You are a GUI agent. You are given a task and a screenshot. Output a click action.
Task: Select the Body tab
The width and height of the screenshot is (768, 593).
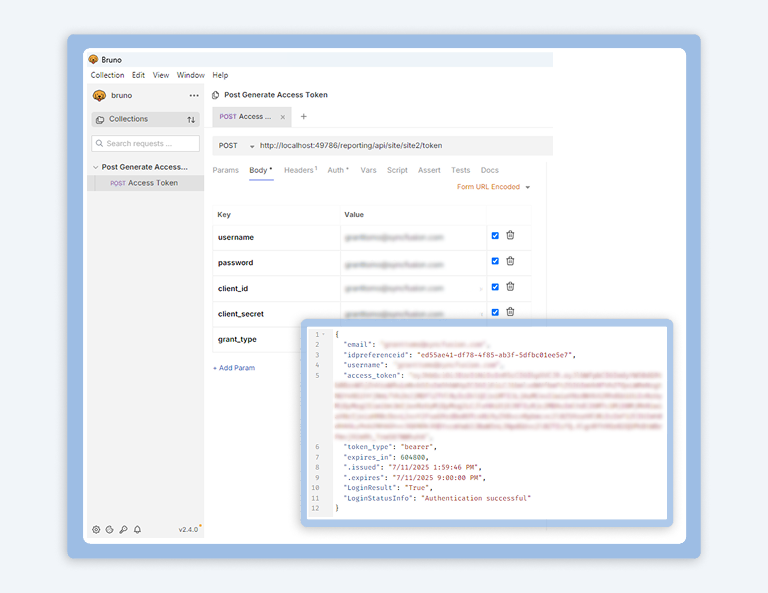click(x=261, y=170)
